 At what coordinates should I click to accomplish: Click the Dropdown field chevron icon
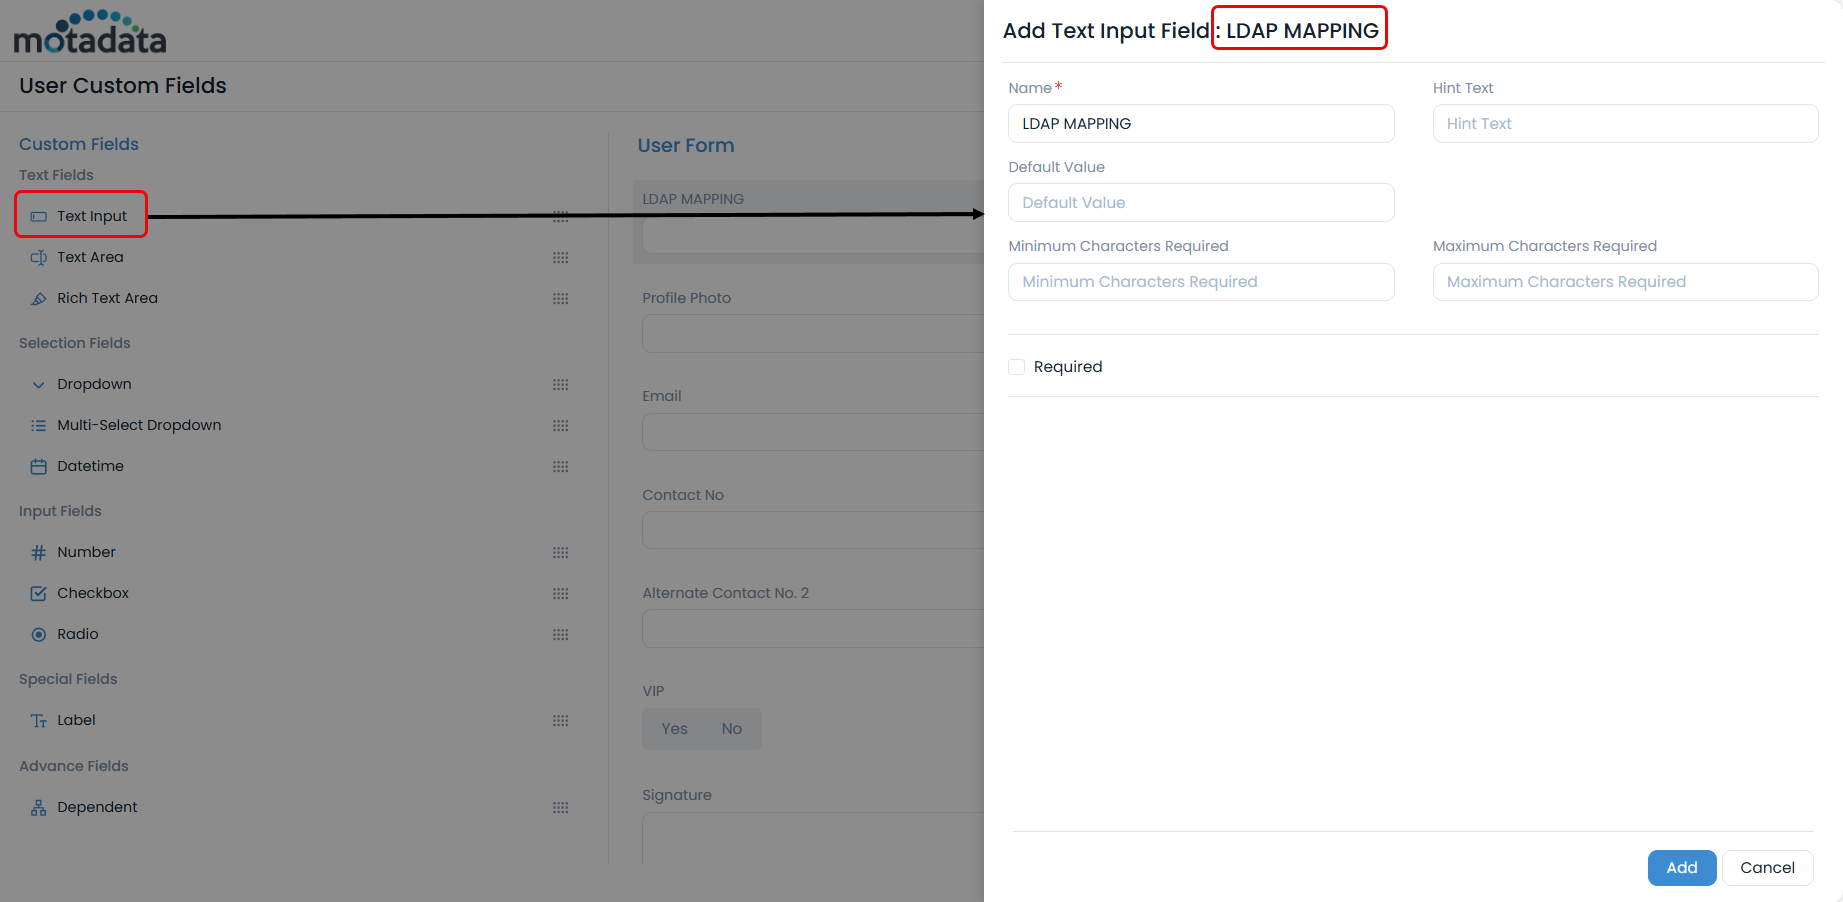click(x=39, y=385)
